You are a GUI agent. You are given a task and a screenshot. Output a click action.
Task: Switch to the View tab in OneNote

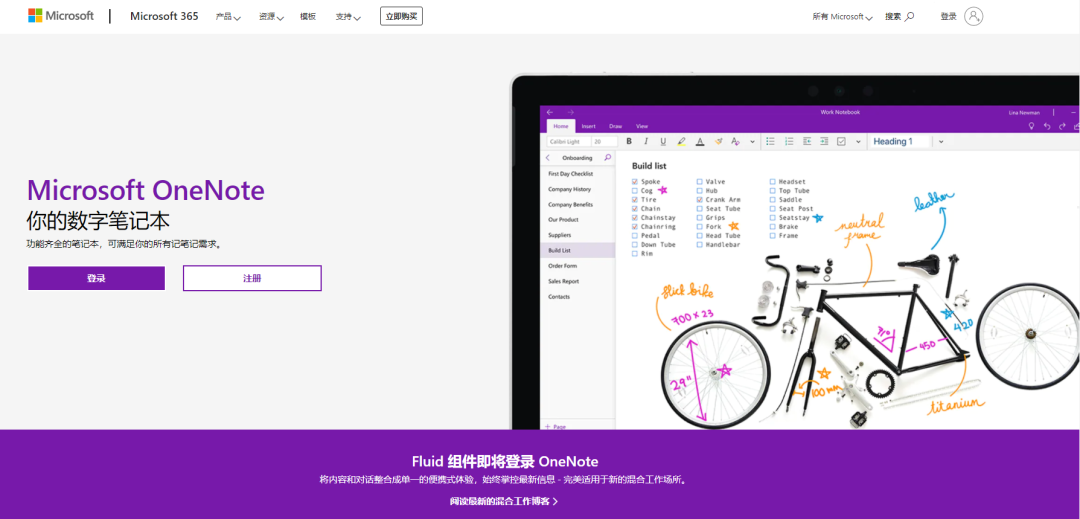pyautogui.click(x=642, y=126)
